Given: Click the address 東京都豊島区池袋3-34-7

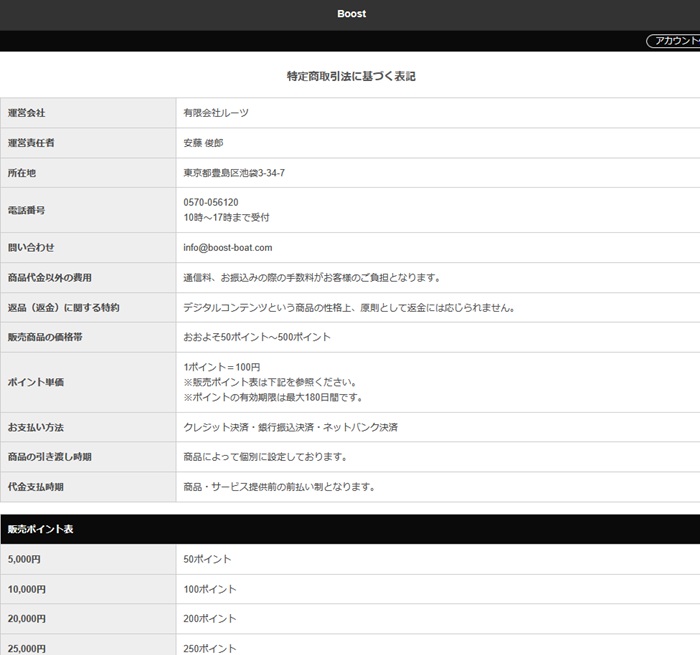Looking at the screenshot, I should pos(234,173).
